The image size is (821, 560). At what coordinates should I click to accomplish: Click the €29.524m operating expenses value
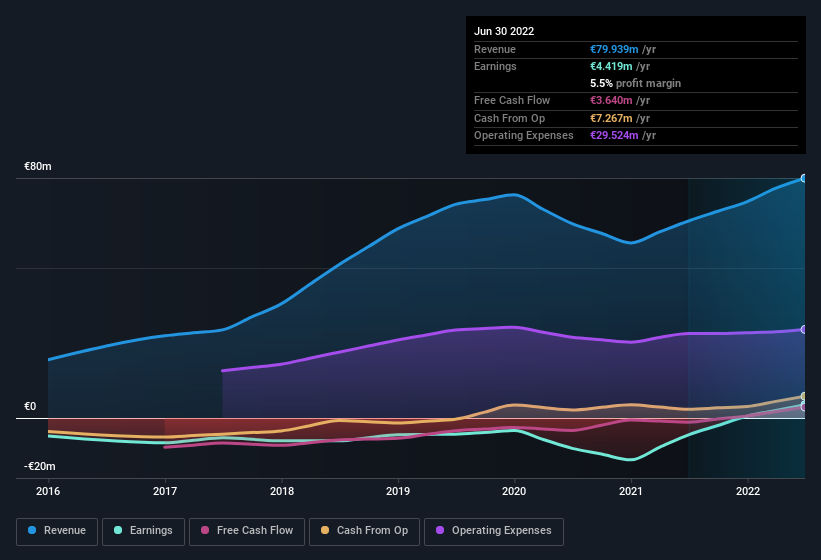click(614, 135)
